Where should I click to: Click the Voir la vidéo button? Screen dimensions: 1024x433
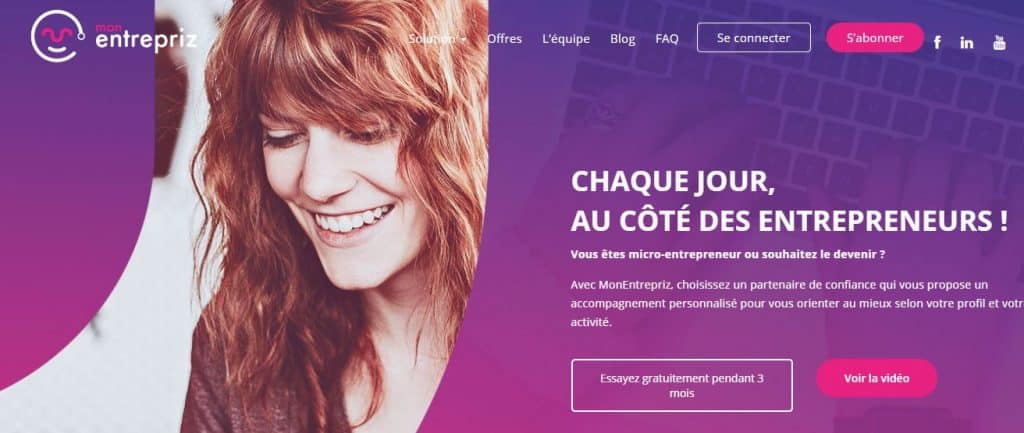pyautogui.click(x=876, y=378)
